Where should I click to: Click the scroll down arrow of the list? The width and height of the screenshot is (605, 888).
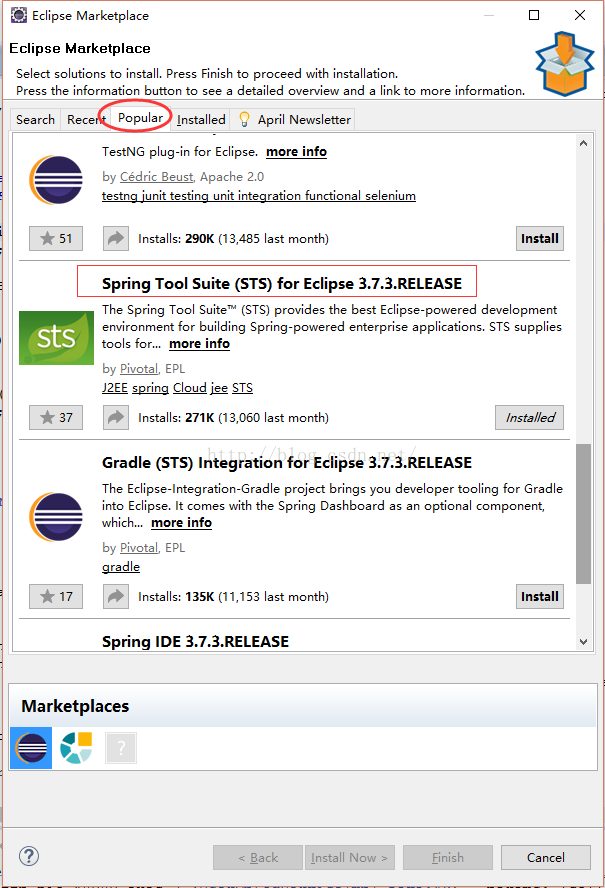click(x=583, y=642)
